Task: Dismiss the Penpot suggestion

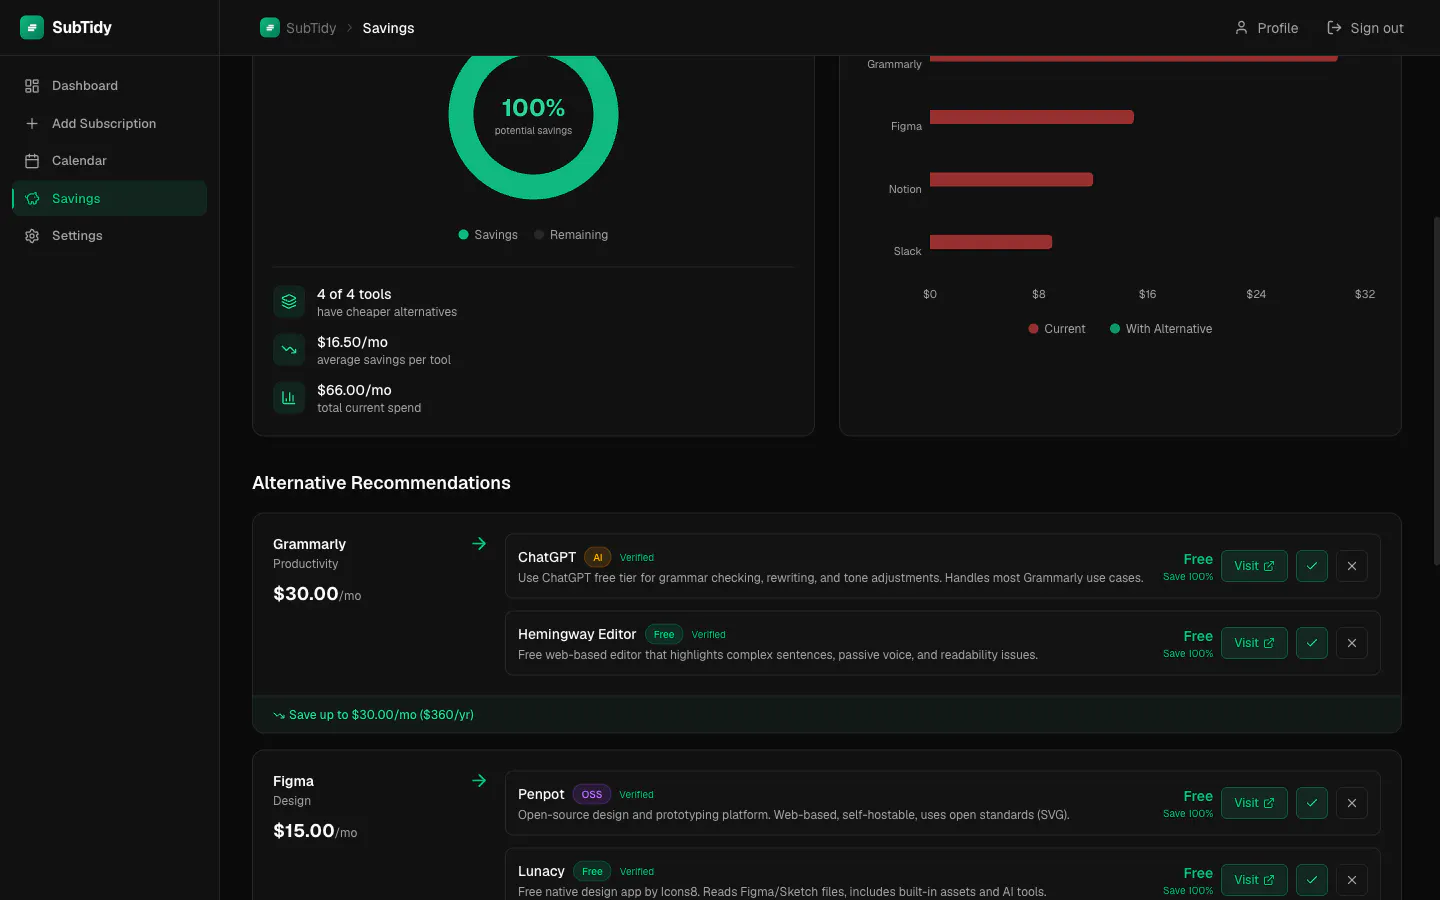Action: pos(1352,803)
